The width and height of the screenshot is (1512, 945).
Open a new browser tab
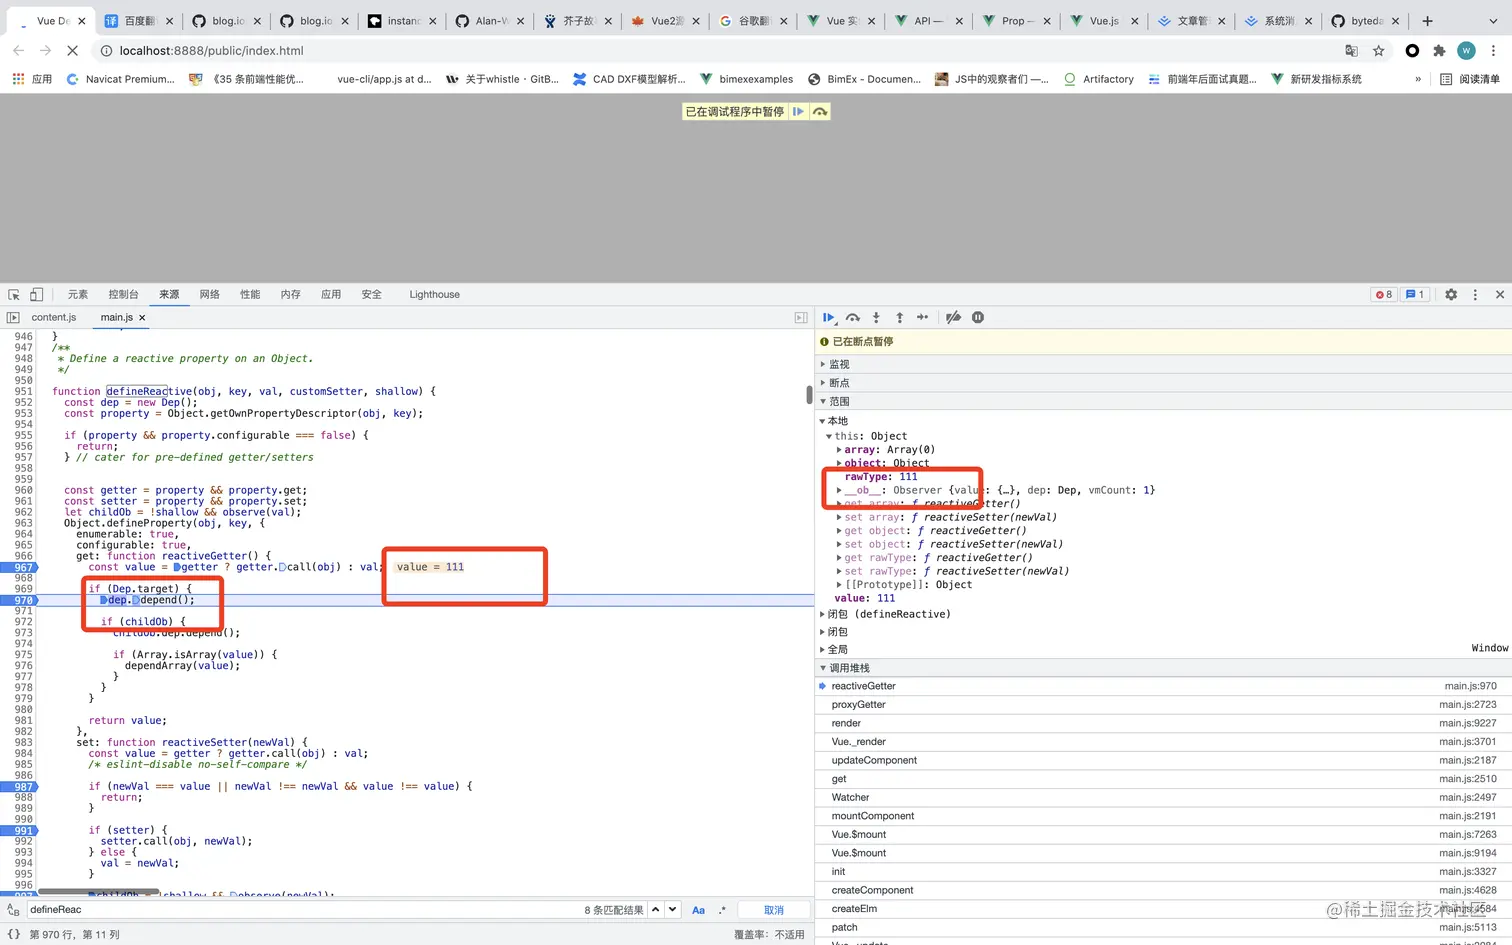1427,21
